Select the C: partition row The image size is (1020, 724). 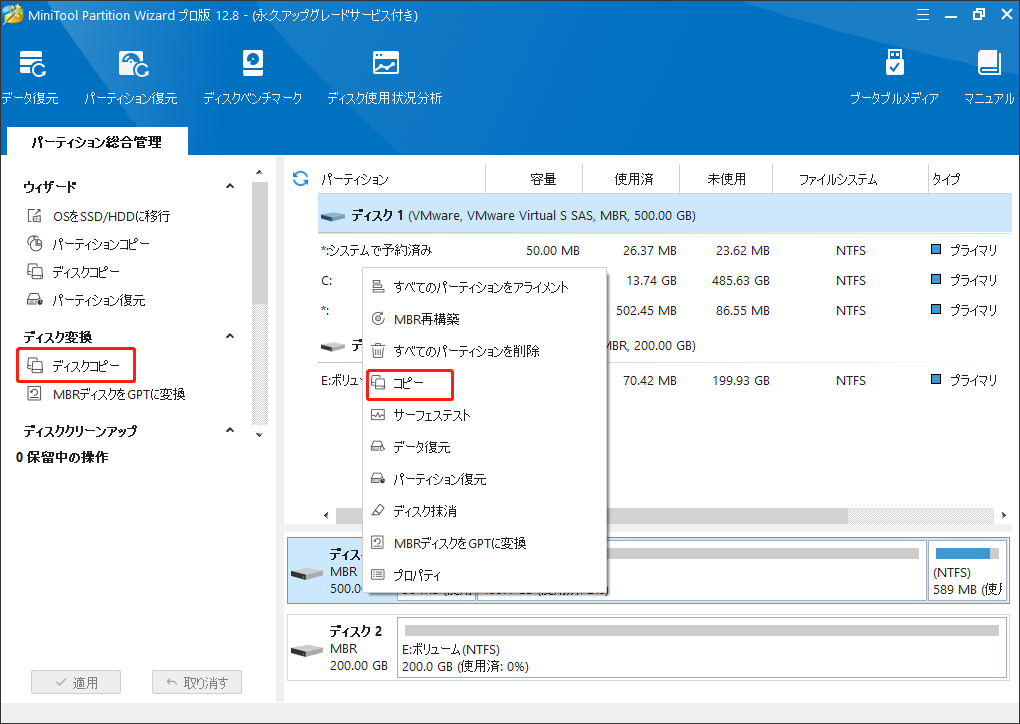click(327, 280)
